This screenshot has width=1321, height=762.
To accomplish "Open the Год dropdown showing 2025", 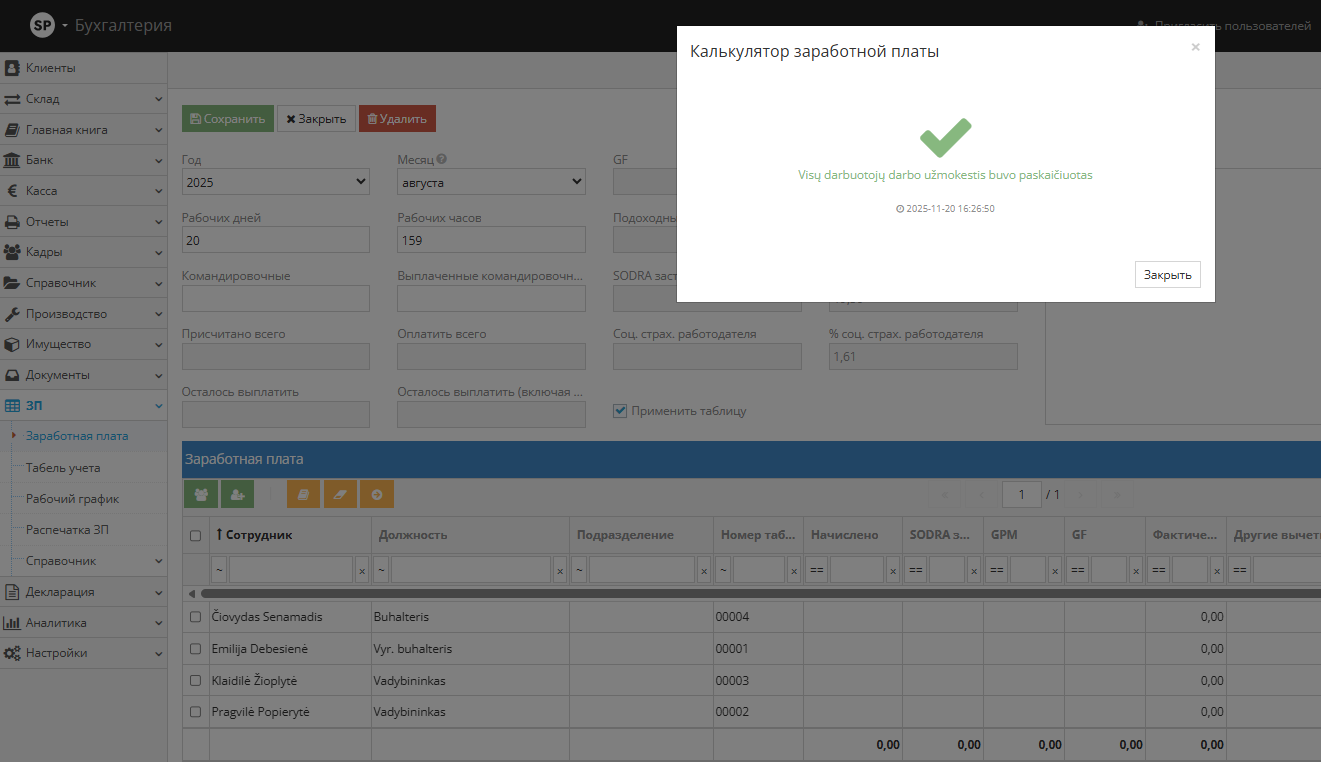I will point(276,182).
